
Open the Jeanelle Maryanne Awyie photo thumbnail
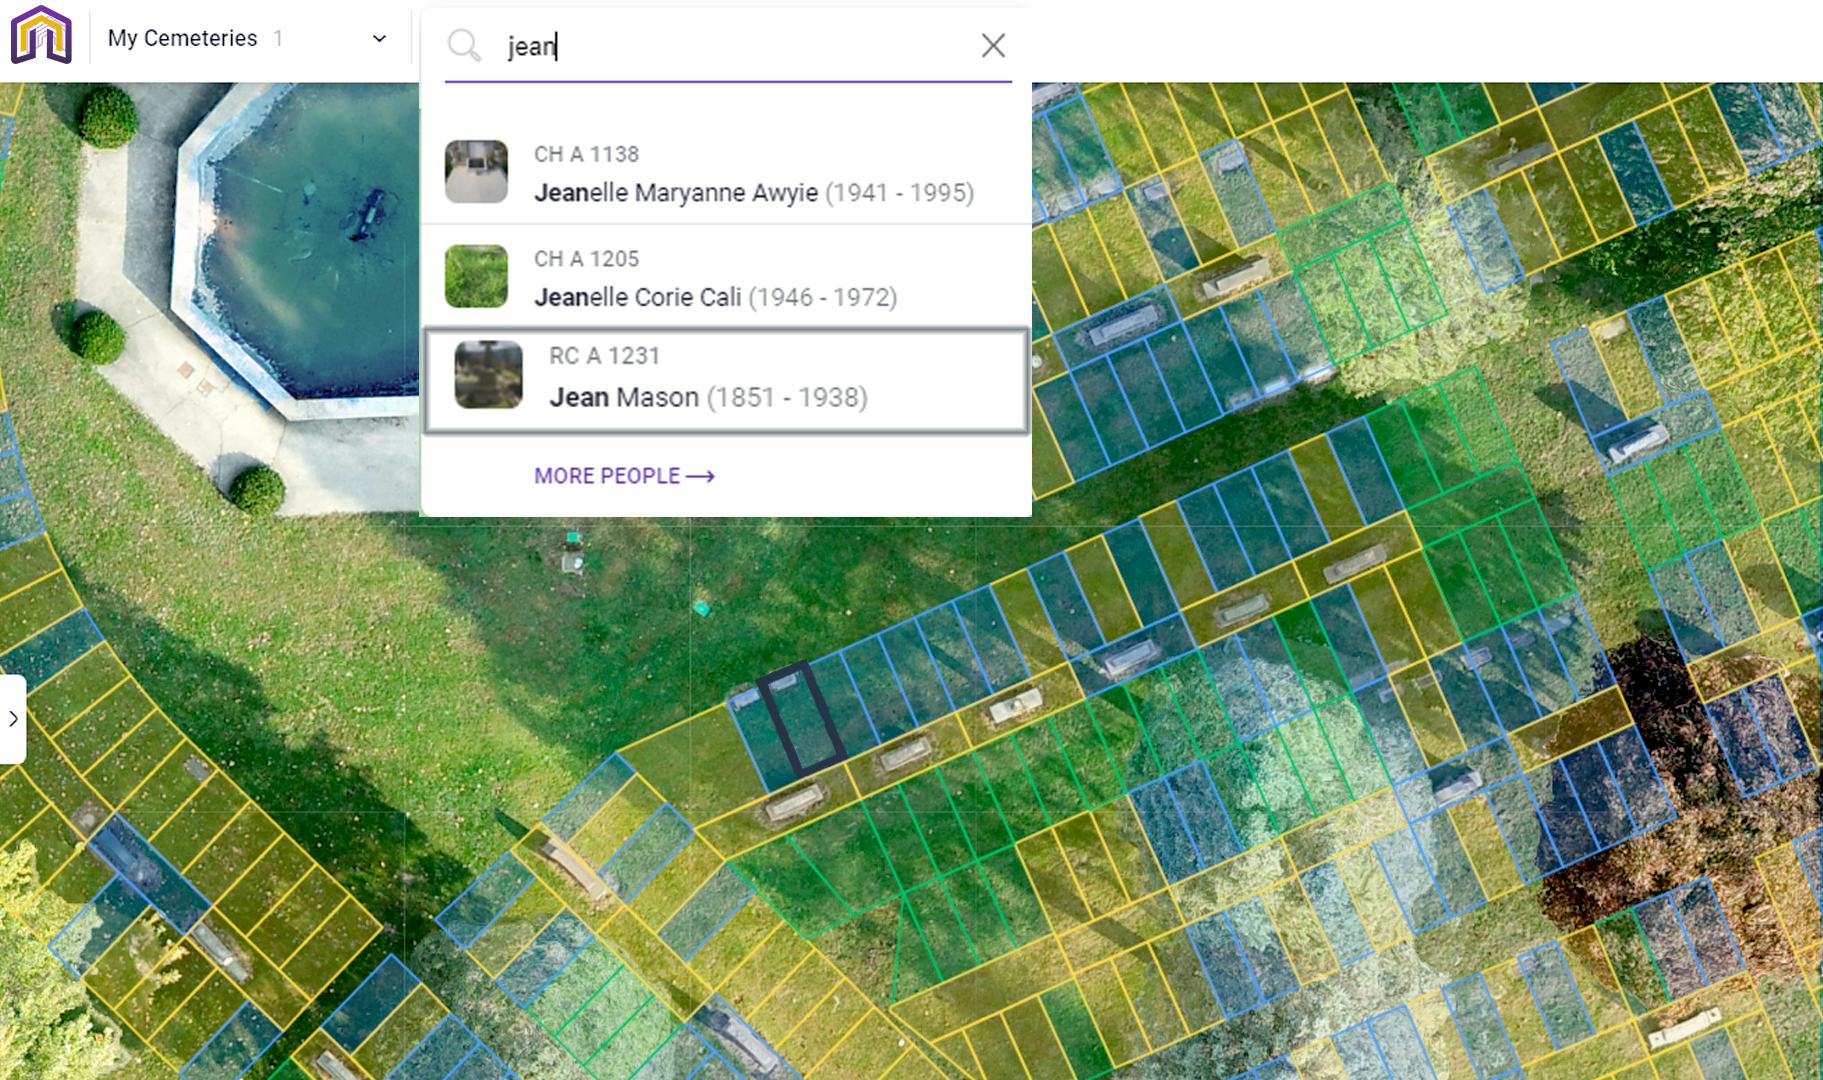(476, 172)
